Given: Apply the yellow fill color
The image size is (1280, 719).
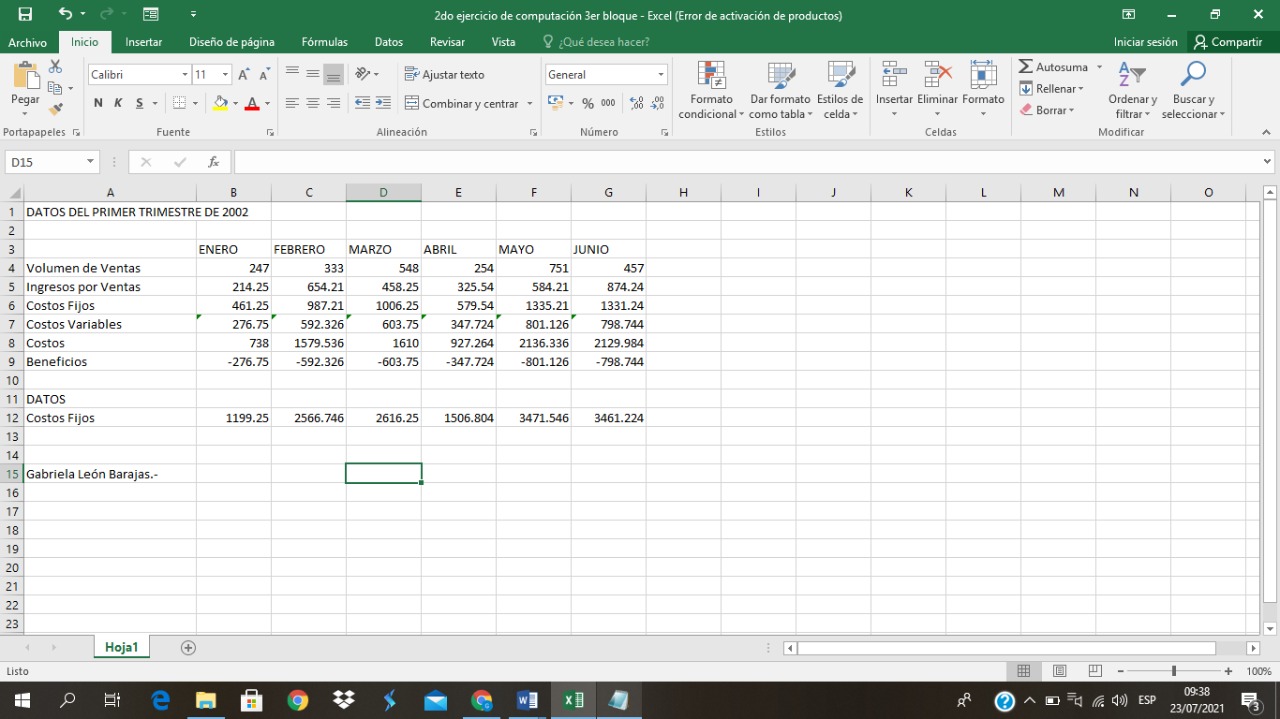Looking at the screenshot, I should [221, 103].
